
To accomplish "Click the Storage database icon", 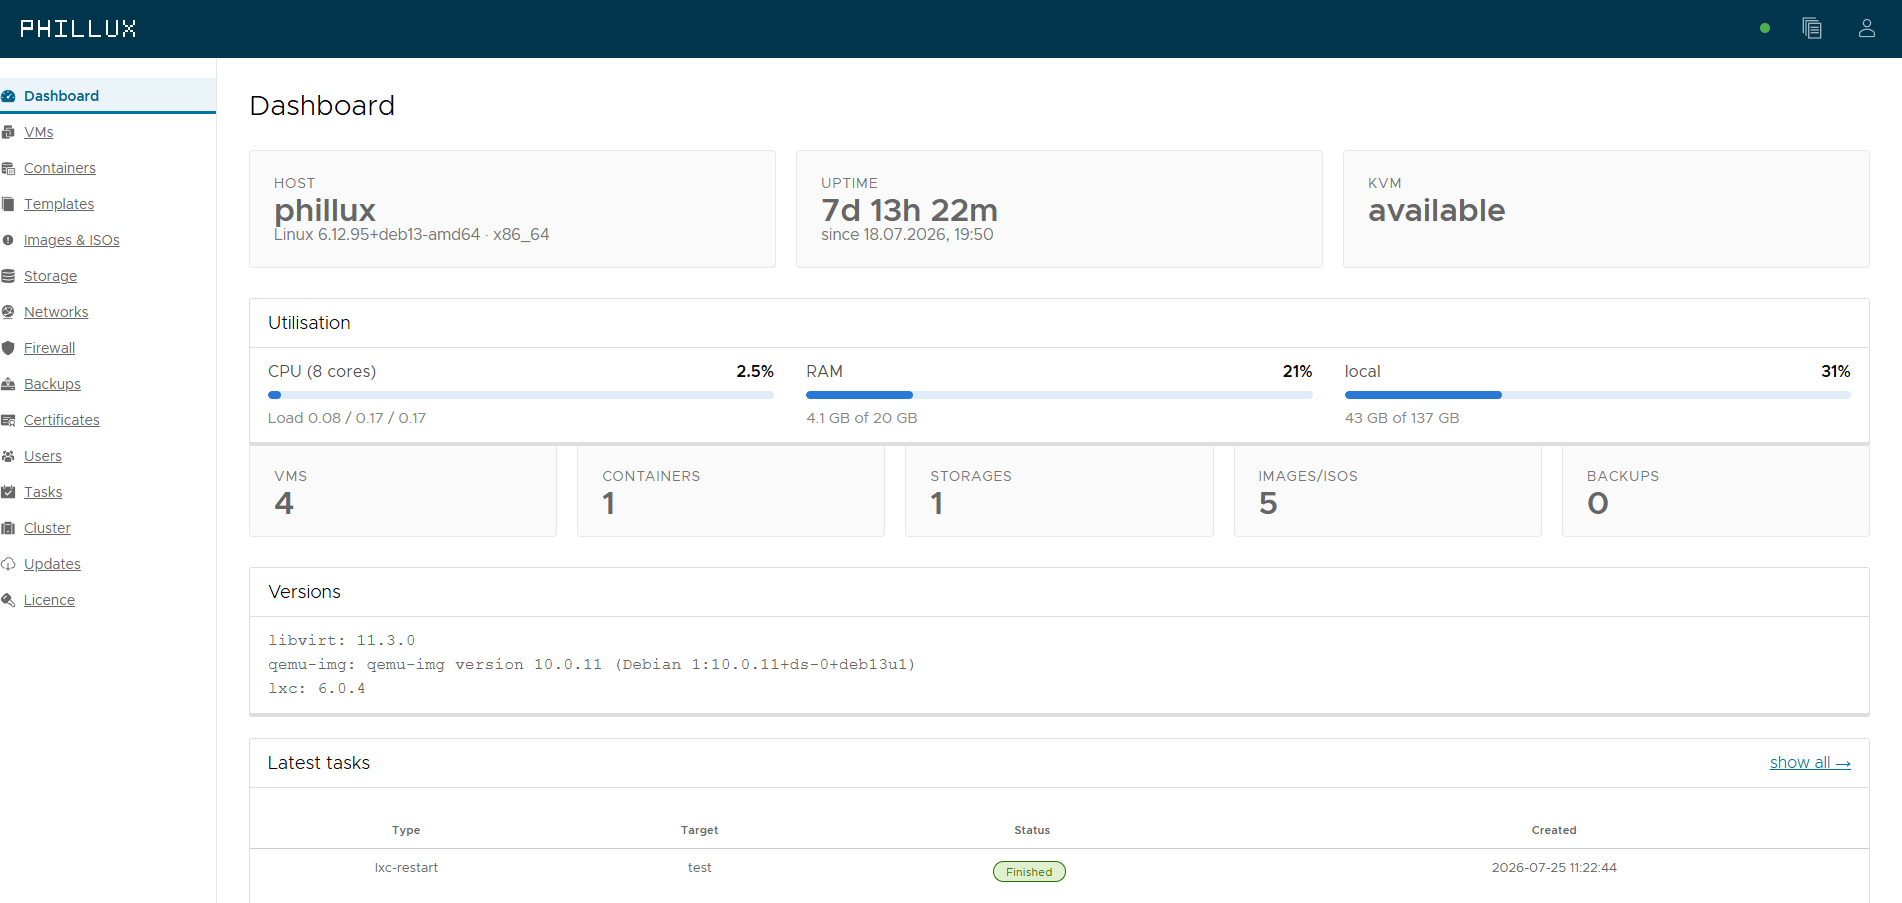I will click(8, 276).
